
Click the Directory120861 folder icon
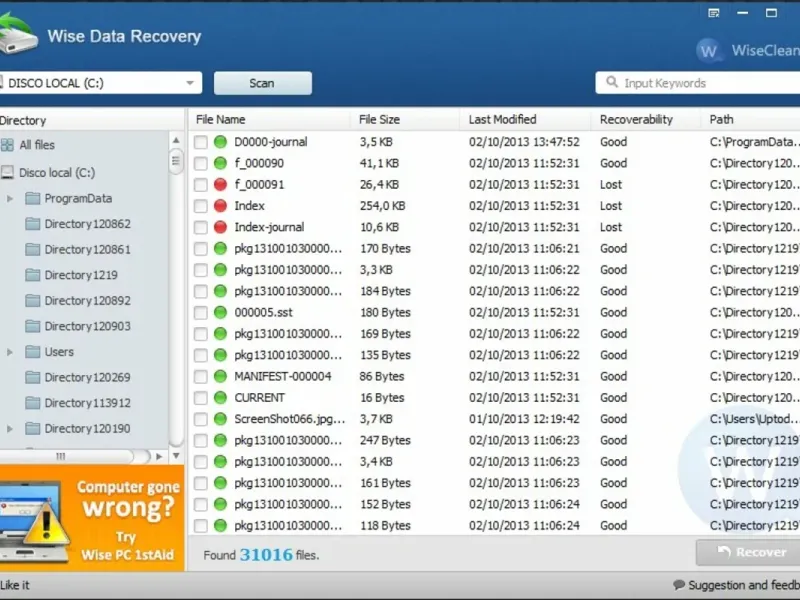tap(33, 249)
